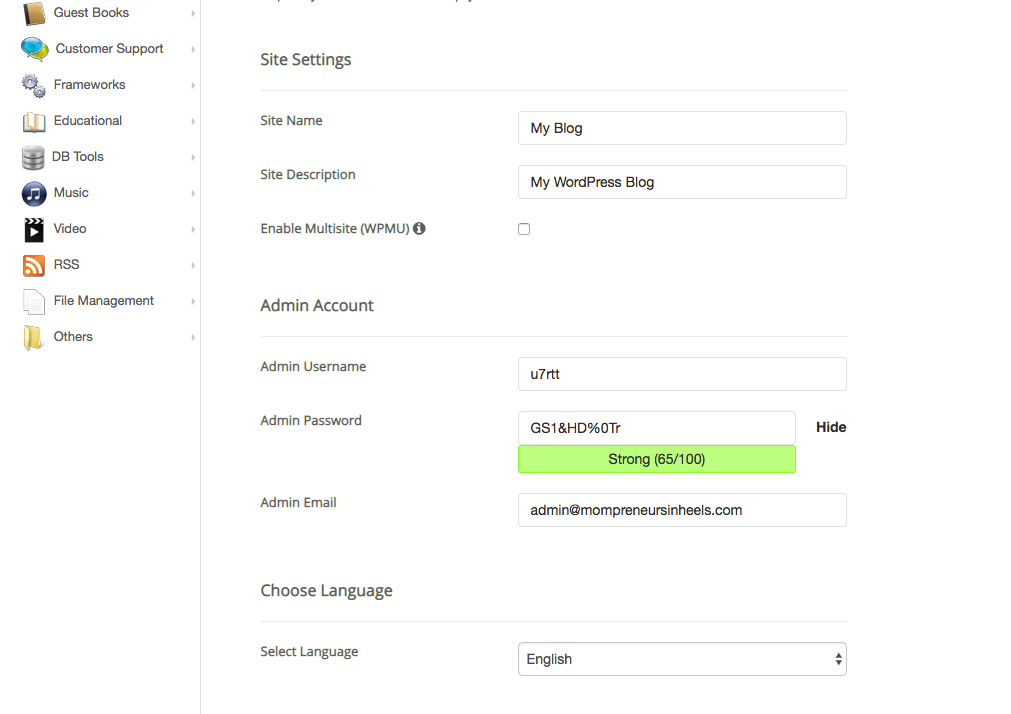Click the Admin Password input field
The height and width of the screenshot is (714, 1011).
click(x=656, y=428)
